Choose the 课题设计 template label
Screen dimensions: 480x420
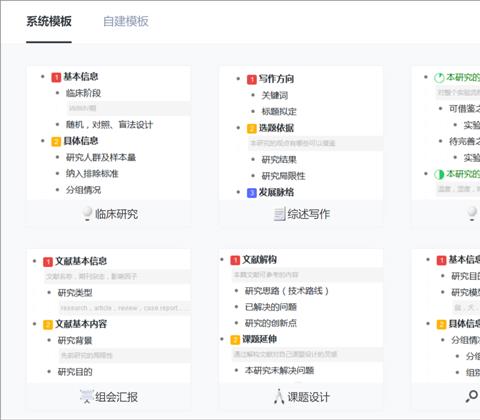tap(309, 397)
